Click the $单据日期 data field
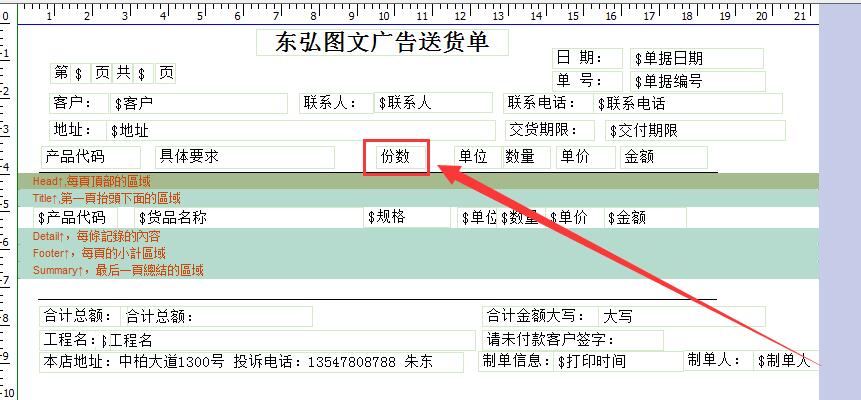 click(x=697, y=59)
